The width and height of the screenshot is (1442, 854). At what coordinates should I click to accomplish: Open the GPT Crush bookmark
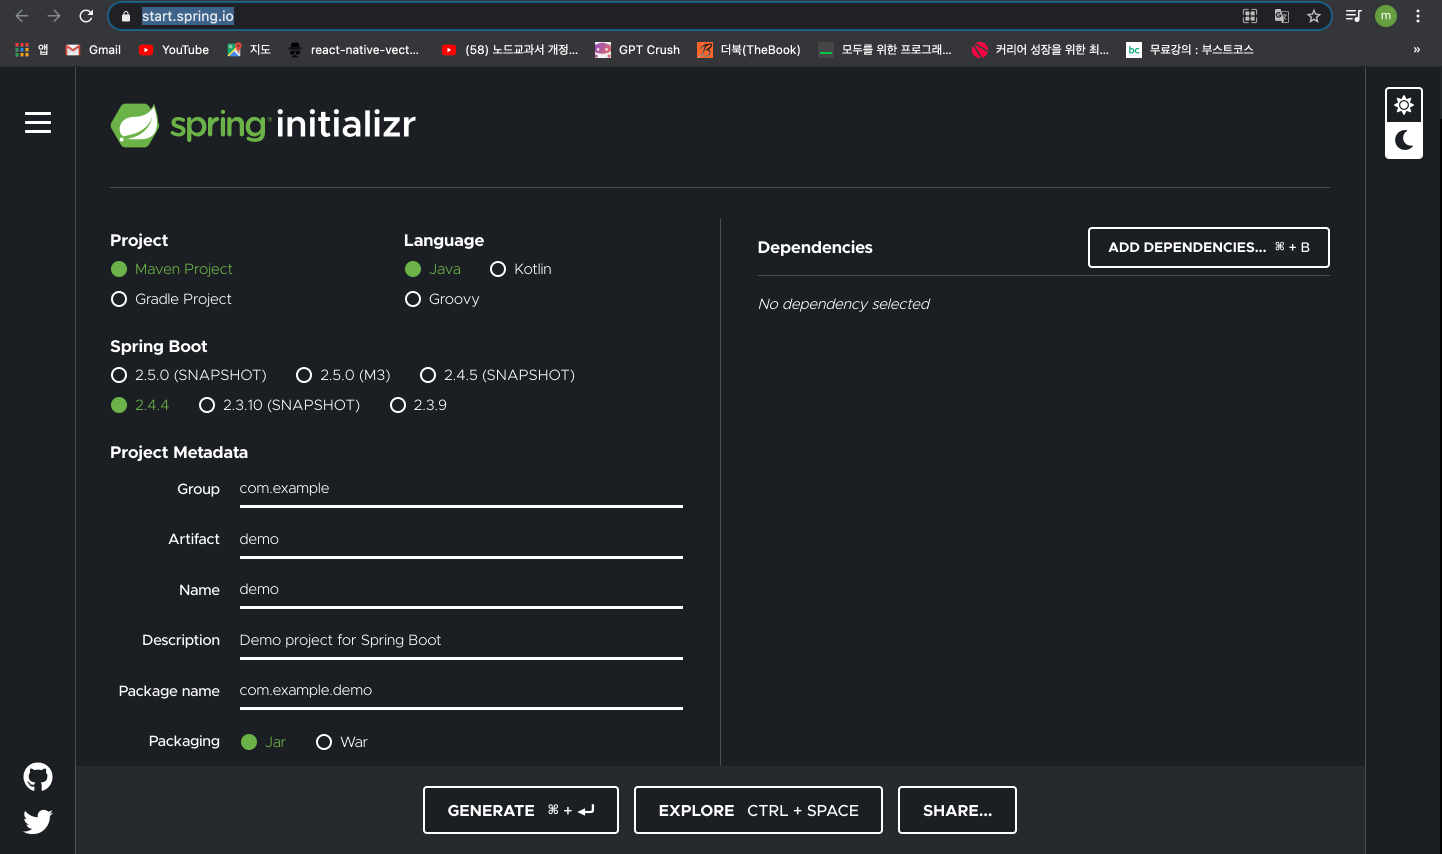point(638,49)
